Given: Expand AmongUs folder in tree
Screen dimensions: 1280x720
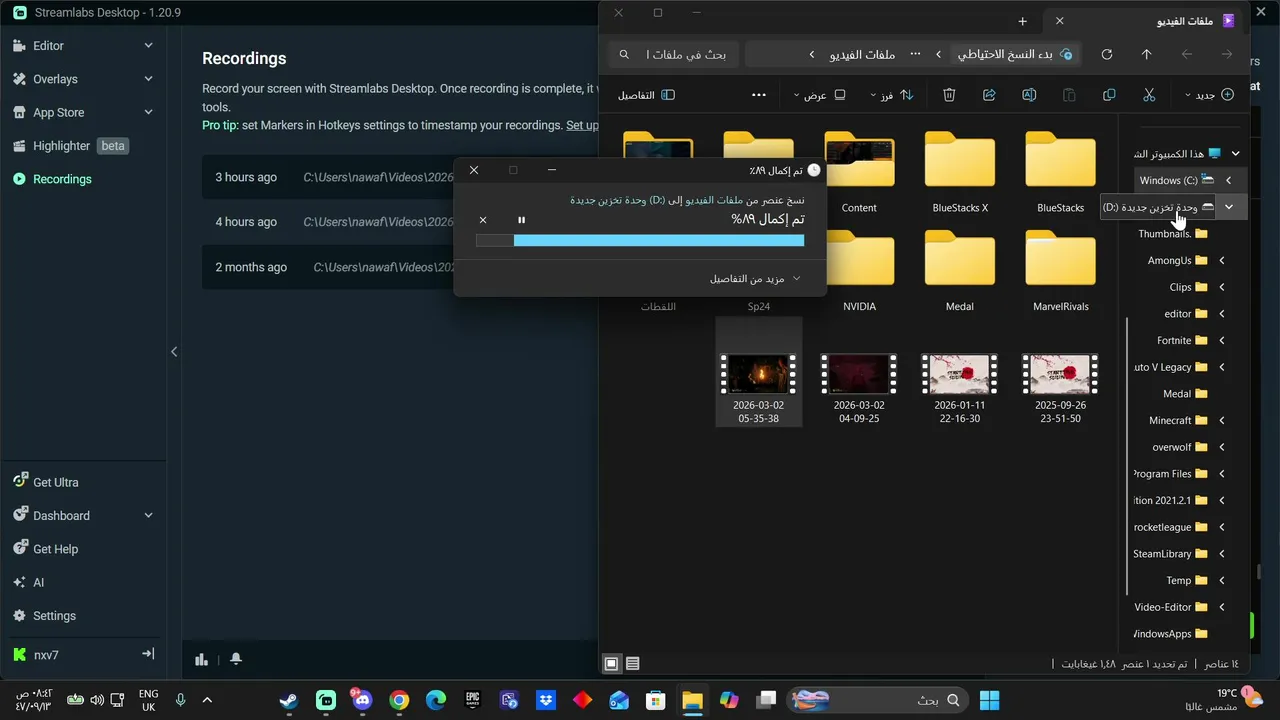Looking at the screenshot, I should click(1221, 260).
